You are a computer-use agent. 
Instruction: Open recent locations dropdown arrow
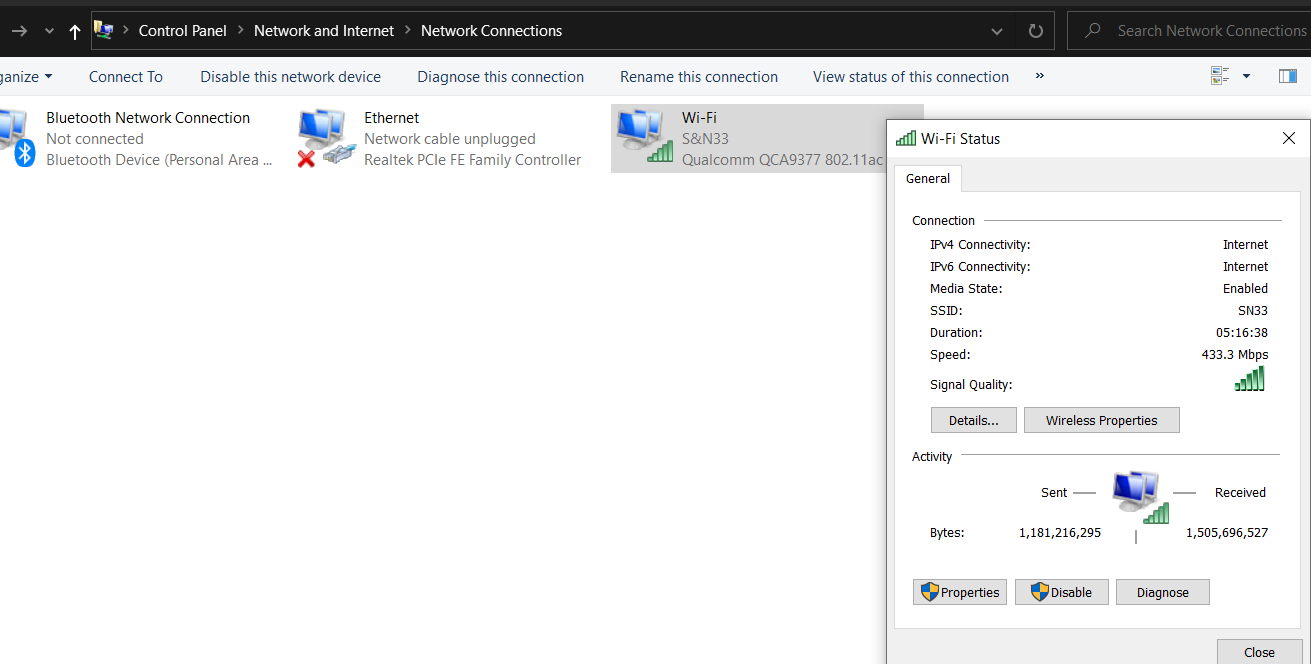(49, 32)
